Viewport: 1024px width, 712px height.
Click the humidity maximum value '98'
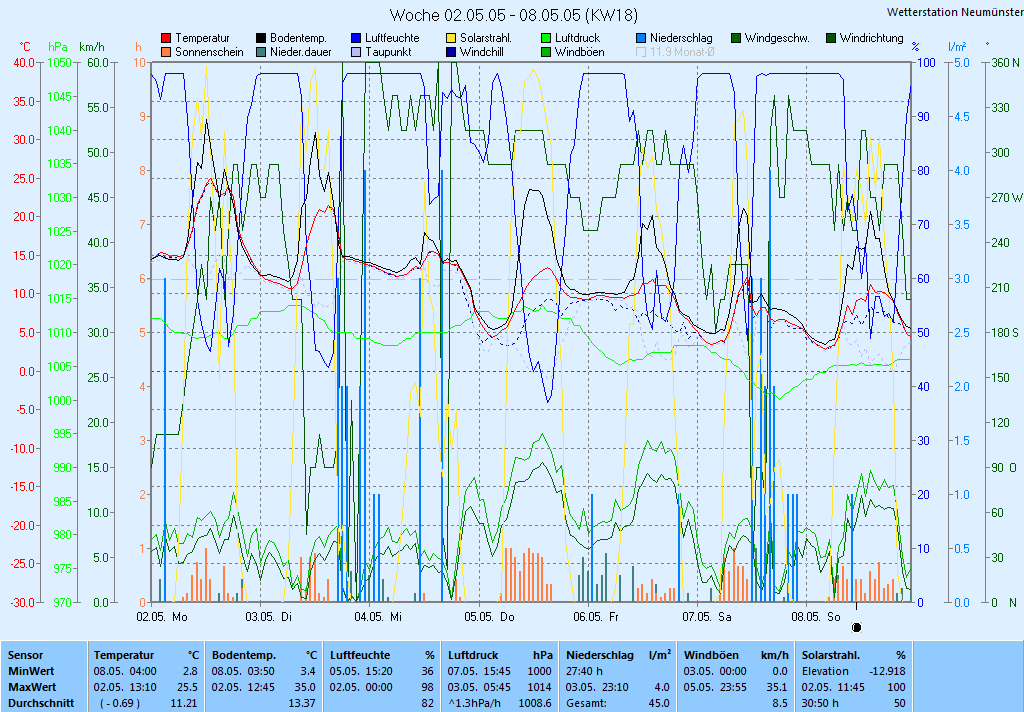tap(428, 687)
